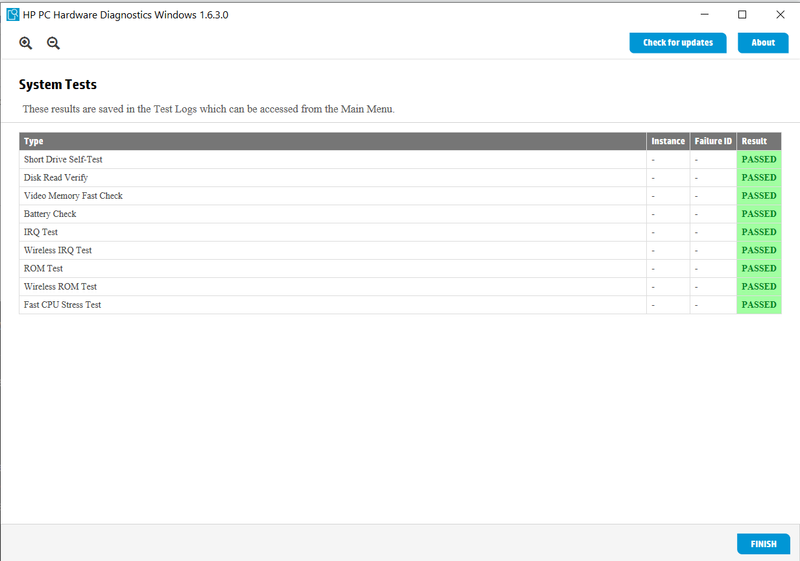Click PASSED result for Disk Read Verify

click(x=759, y=177)
